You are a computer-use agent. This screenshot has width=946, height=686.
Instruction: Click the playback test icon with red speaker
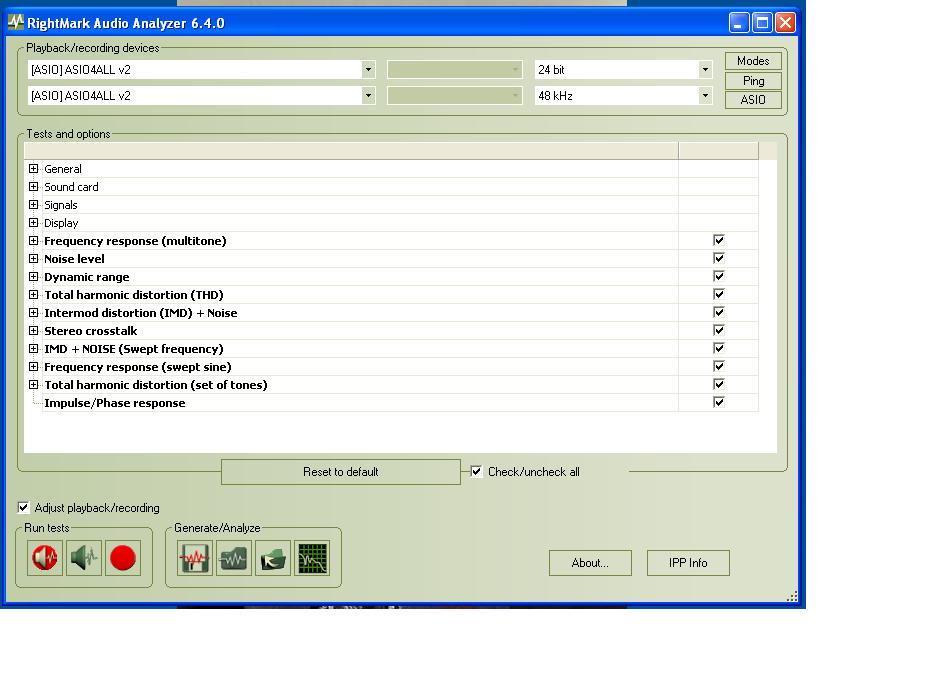(45, 558)
